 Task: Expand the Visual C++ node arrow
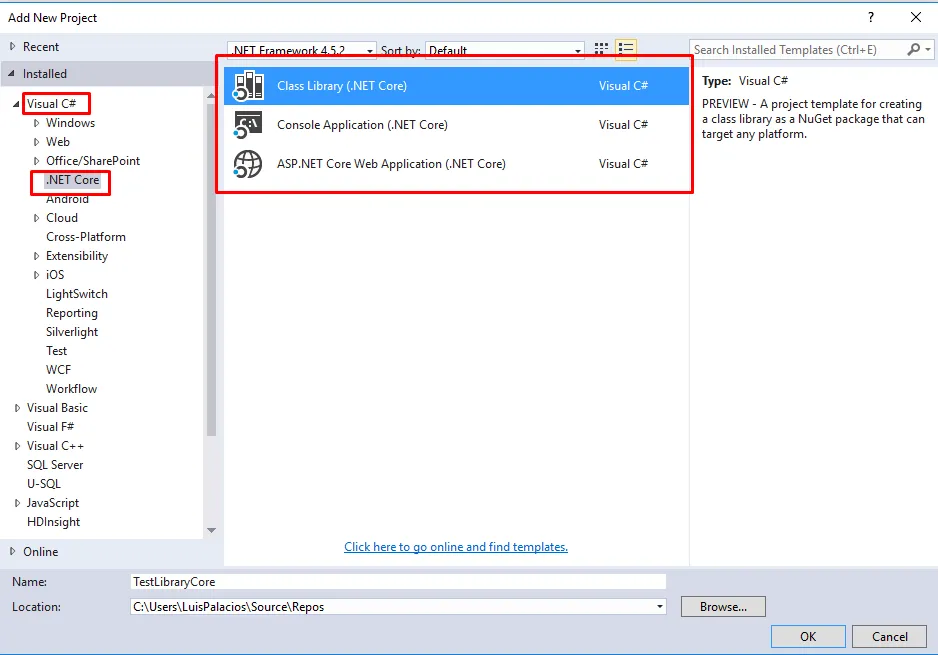pyautogui.click(x=17, y=446)
